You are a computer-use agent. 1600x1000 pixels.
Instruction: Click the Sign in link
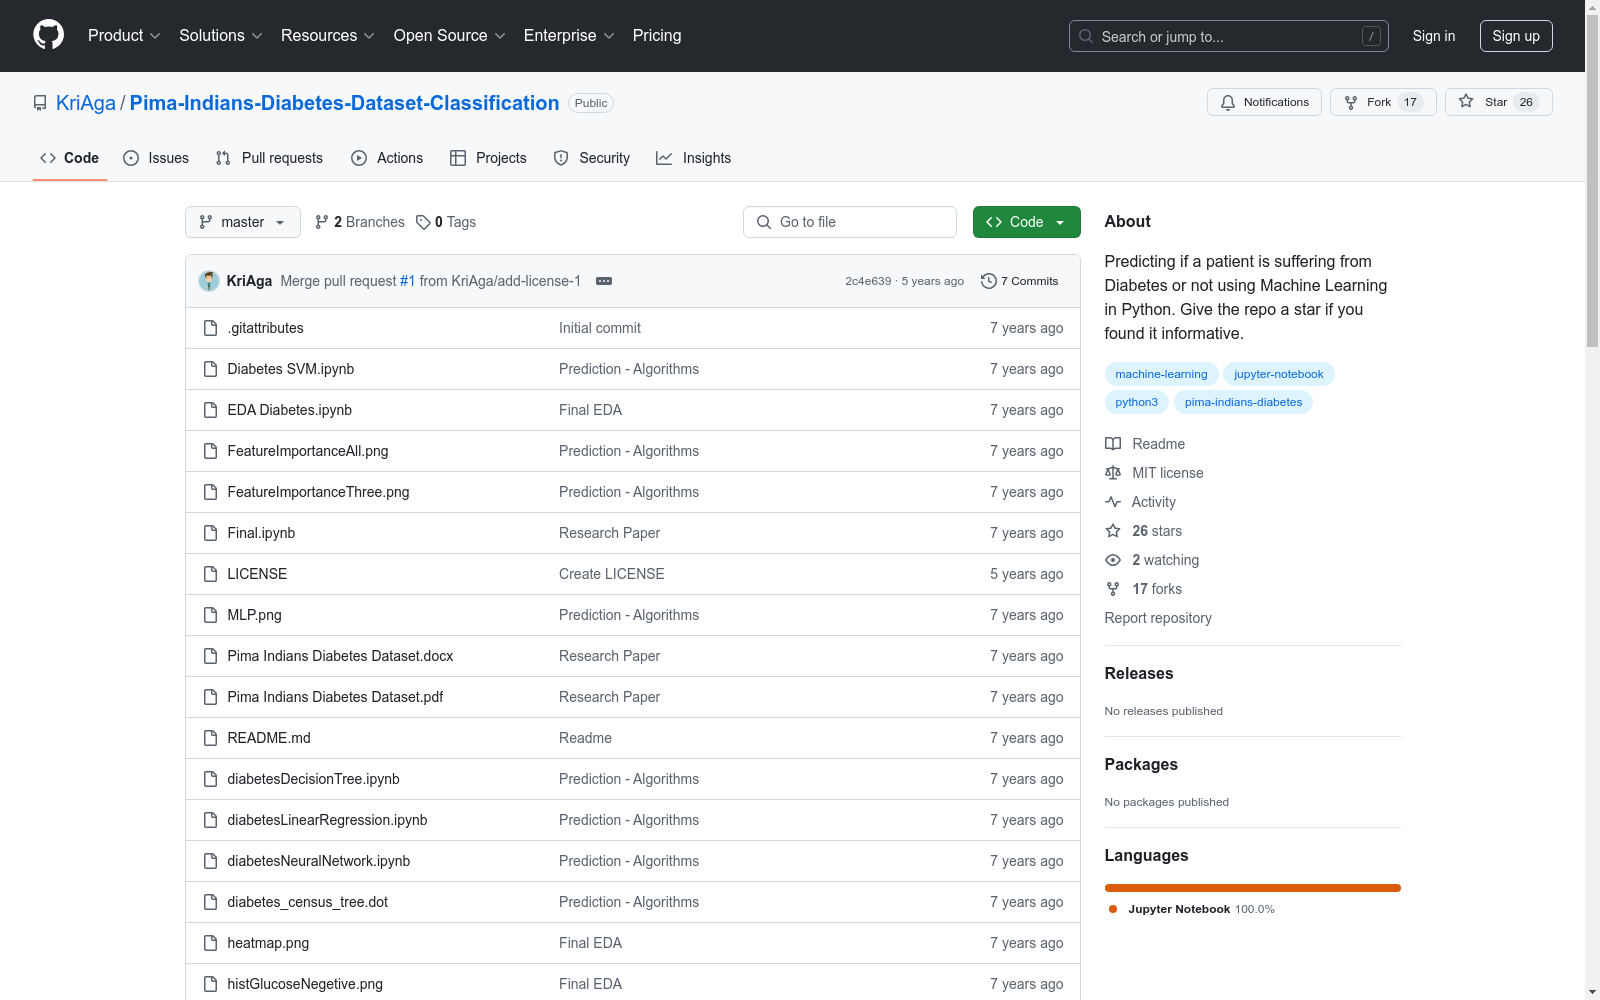[1434, 36]
